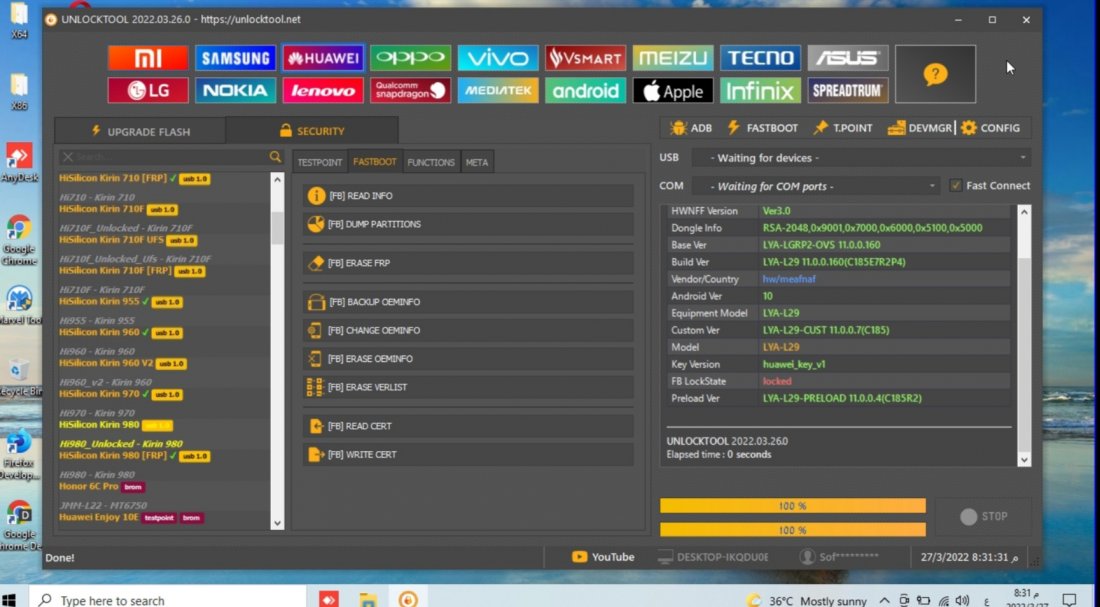Select the OPPO brand icon
This screenshot has width=1100, height=607.
pyautogui.click(x=410, y=58)
